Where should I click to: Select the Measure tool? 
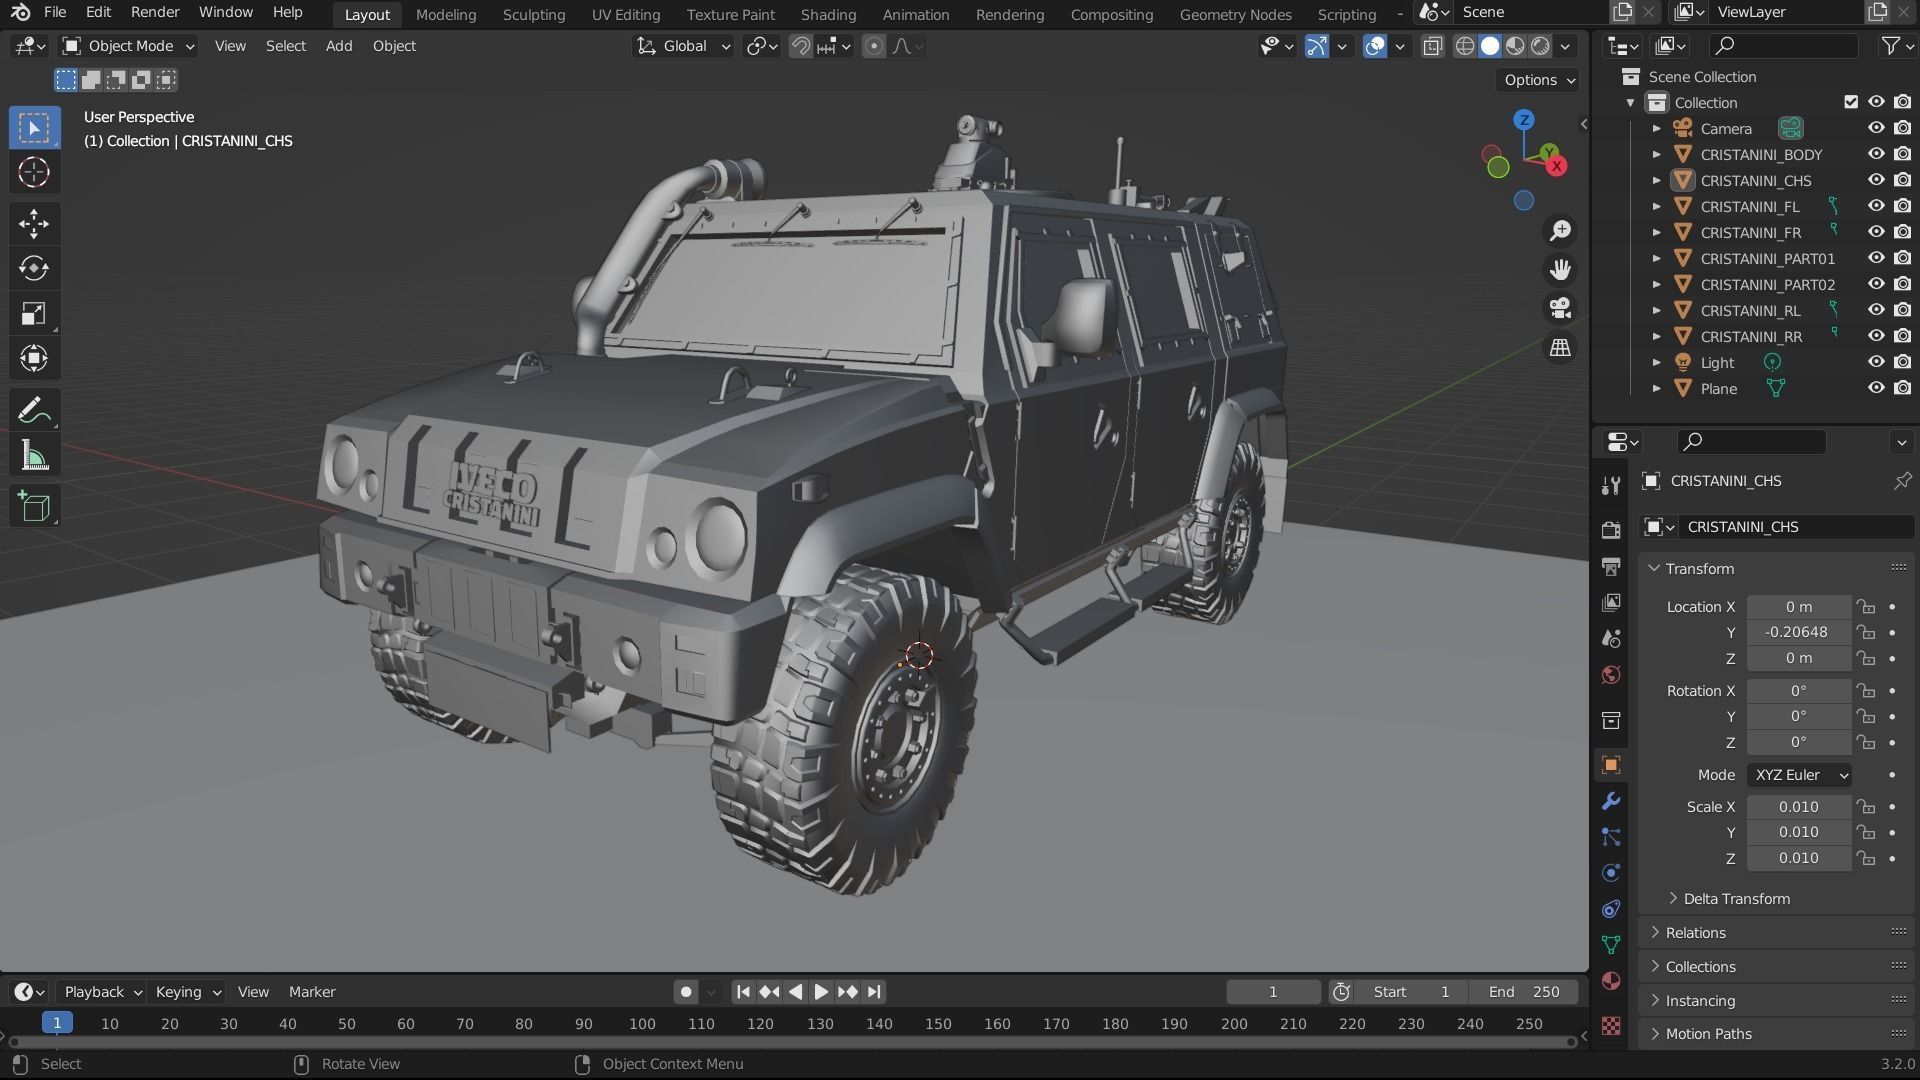click(34, 456)
